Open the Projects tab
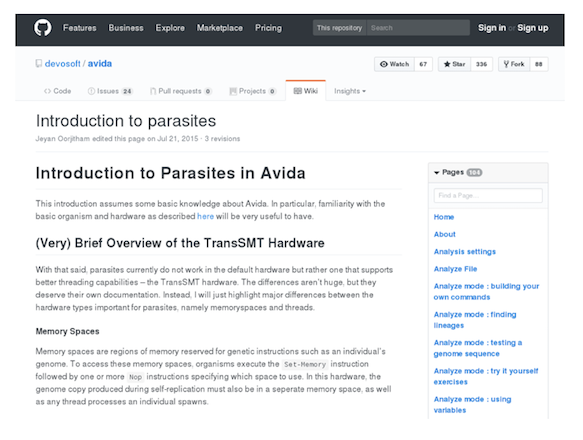This screenshot has width=583, height=440. coord(253,91)
